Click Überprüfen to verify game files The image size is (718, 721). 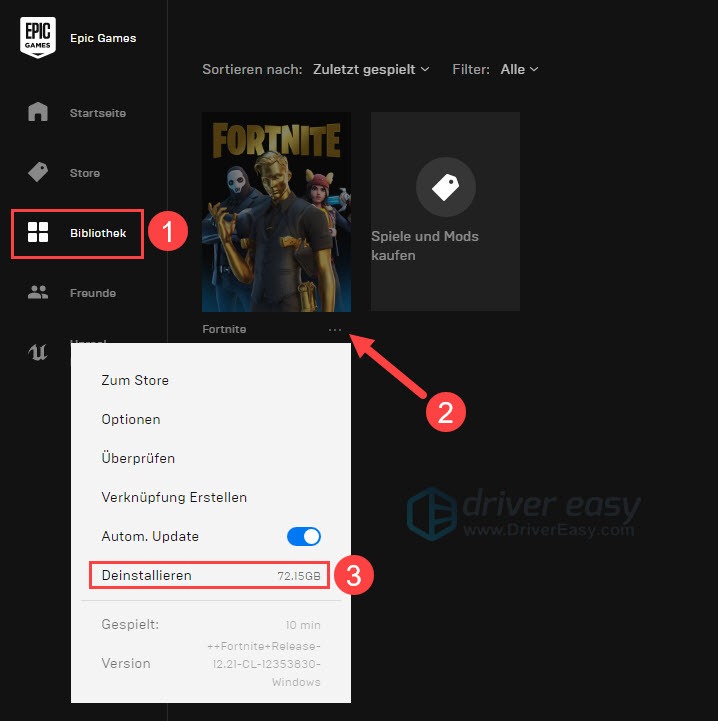pyautogui.click(x=138, y=458)
